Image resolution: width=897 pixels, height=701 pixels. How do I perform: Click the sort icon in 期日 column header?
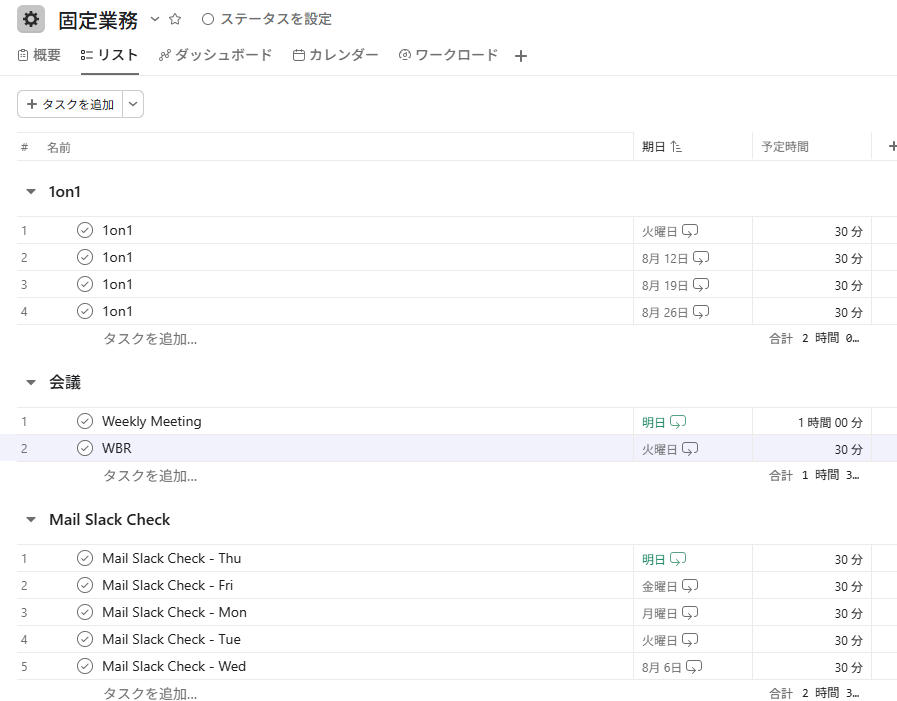click(676, 147)
